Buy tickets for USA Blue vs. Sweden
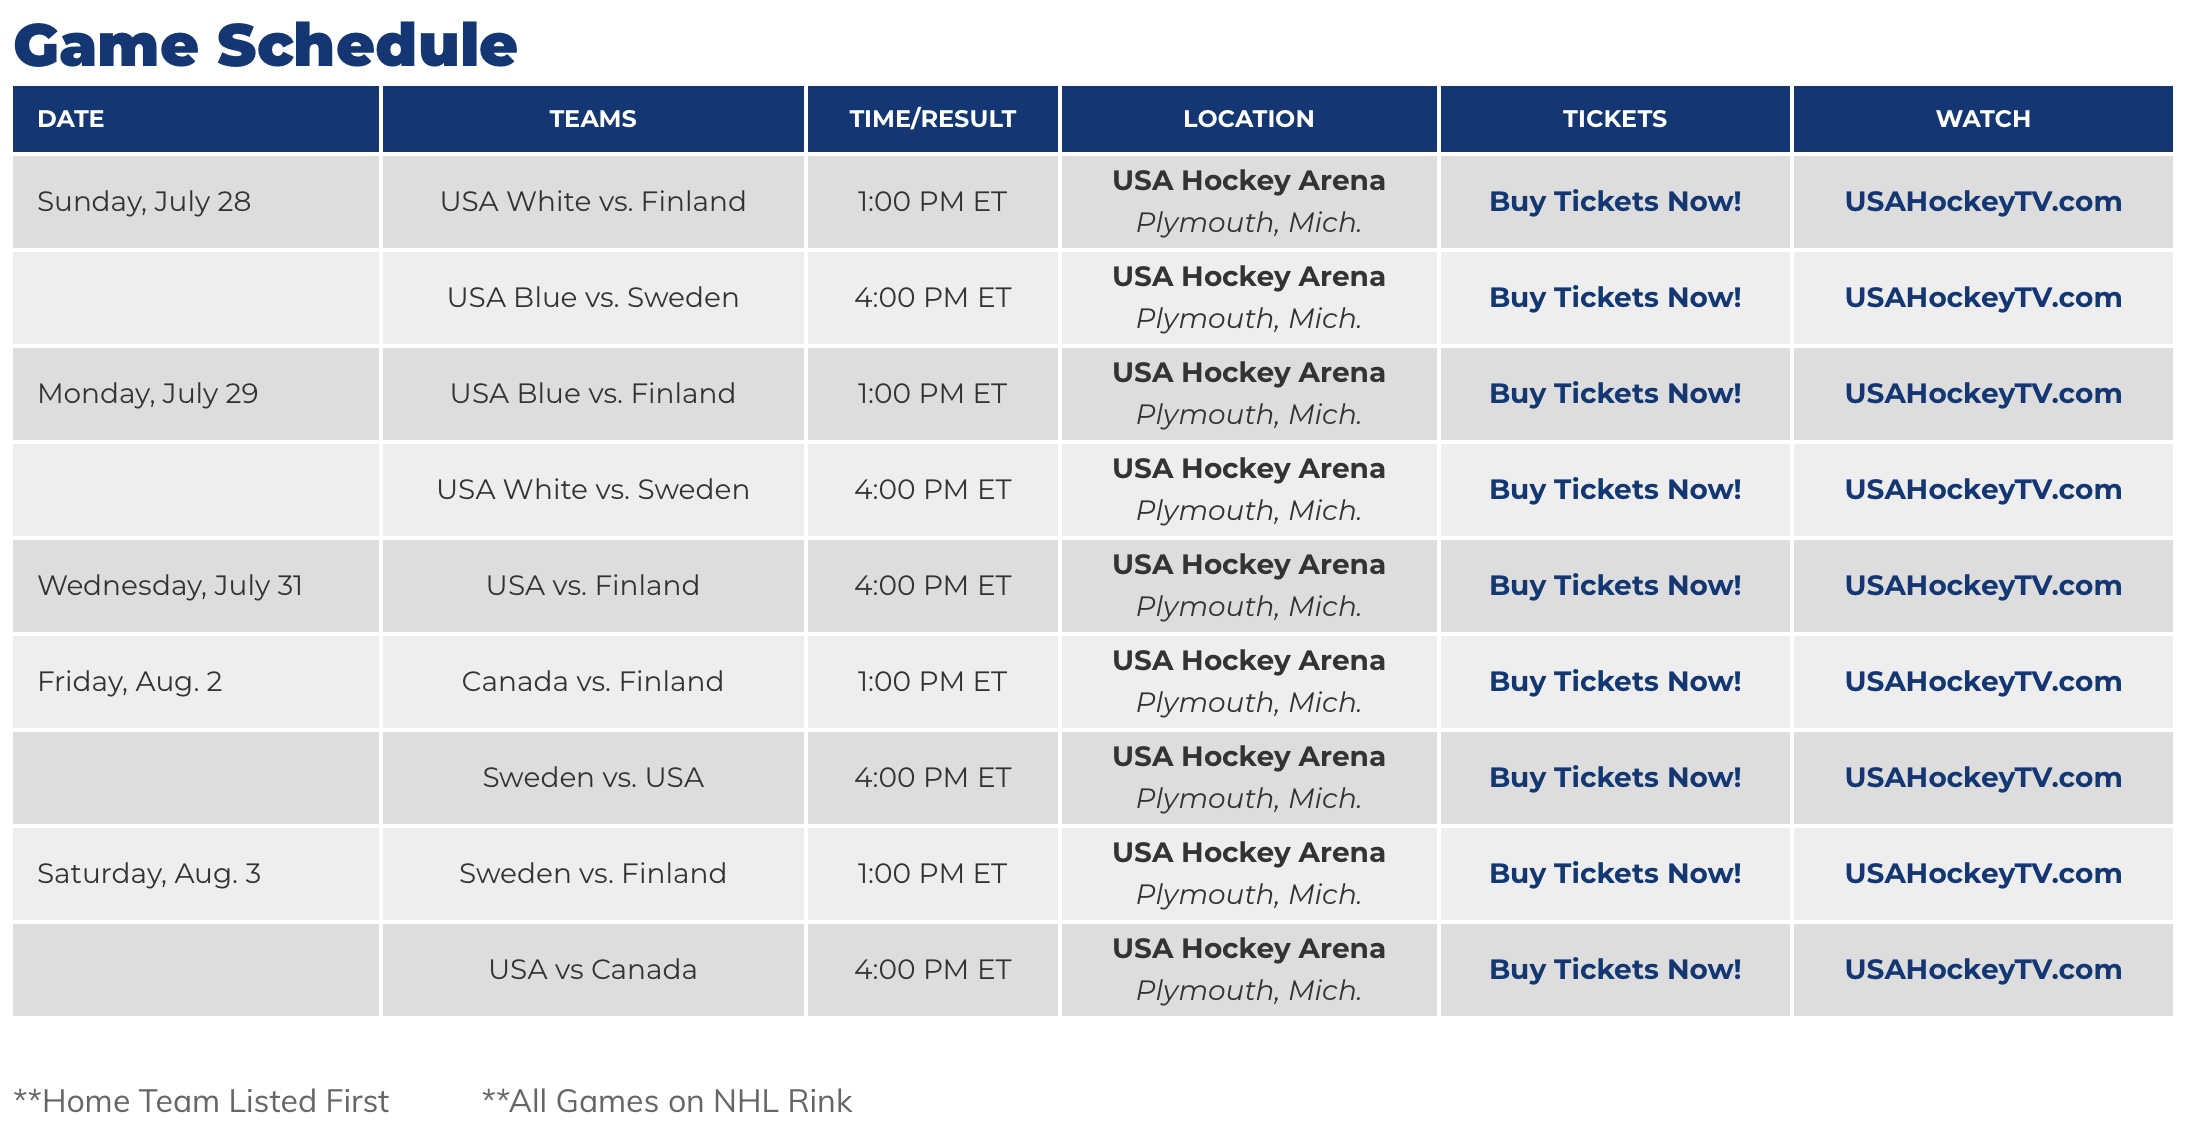The image size is (2192, 1127). pyautogui.click(x=1615, y=298)
